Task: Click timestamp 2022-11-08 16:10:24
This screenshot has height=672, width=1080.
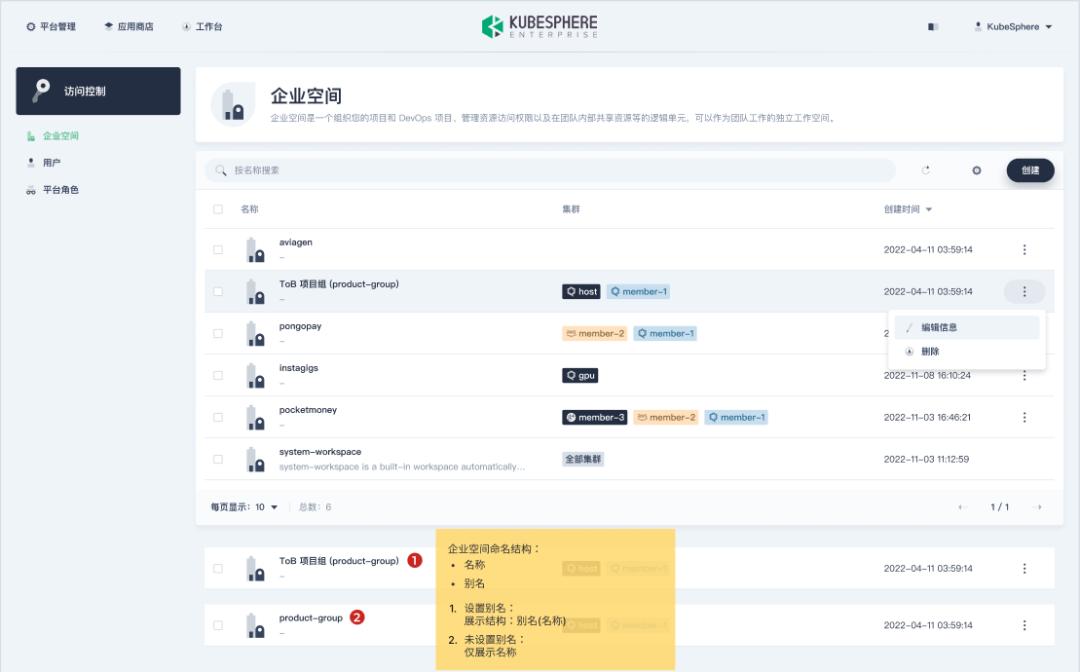Action: pyautogui.click(x=927, y=375)
